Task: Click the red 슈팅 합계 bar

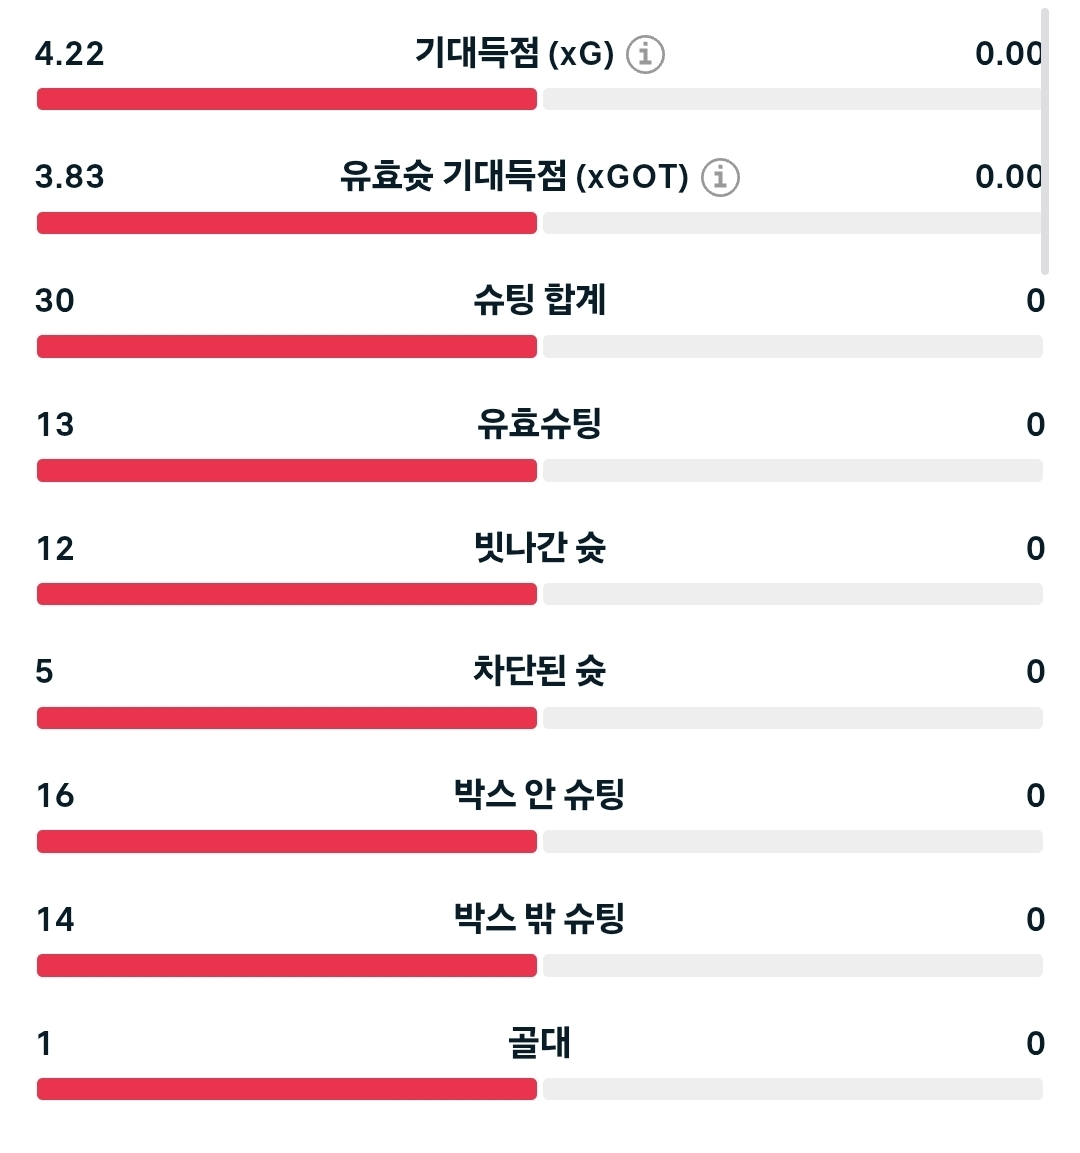Action: point(287,346)
